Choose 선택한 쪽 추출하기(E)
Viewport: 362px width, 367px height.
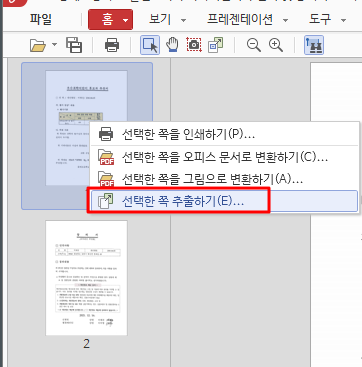click(225, 201)
